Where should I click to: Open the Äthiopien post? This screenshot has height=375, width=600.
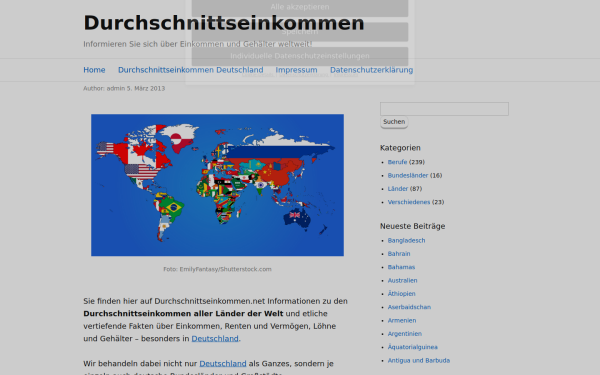(401, 294)
